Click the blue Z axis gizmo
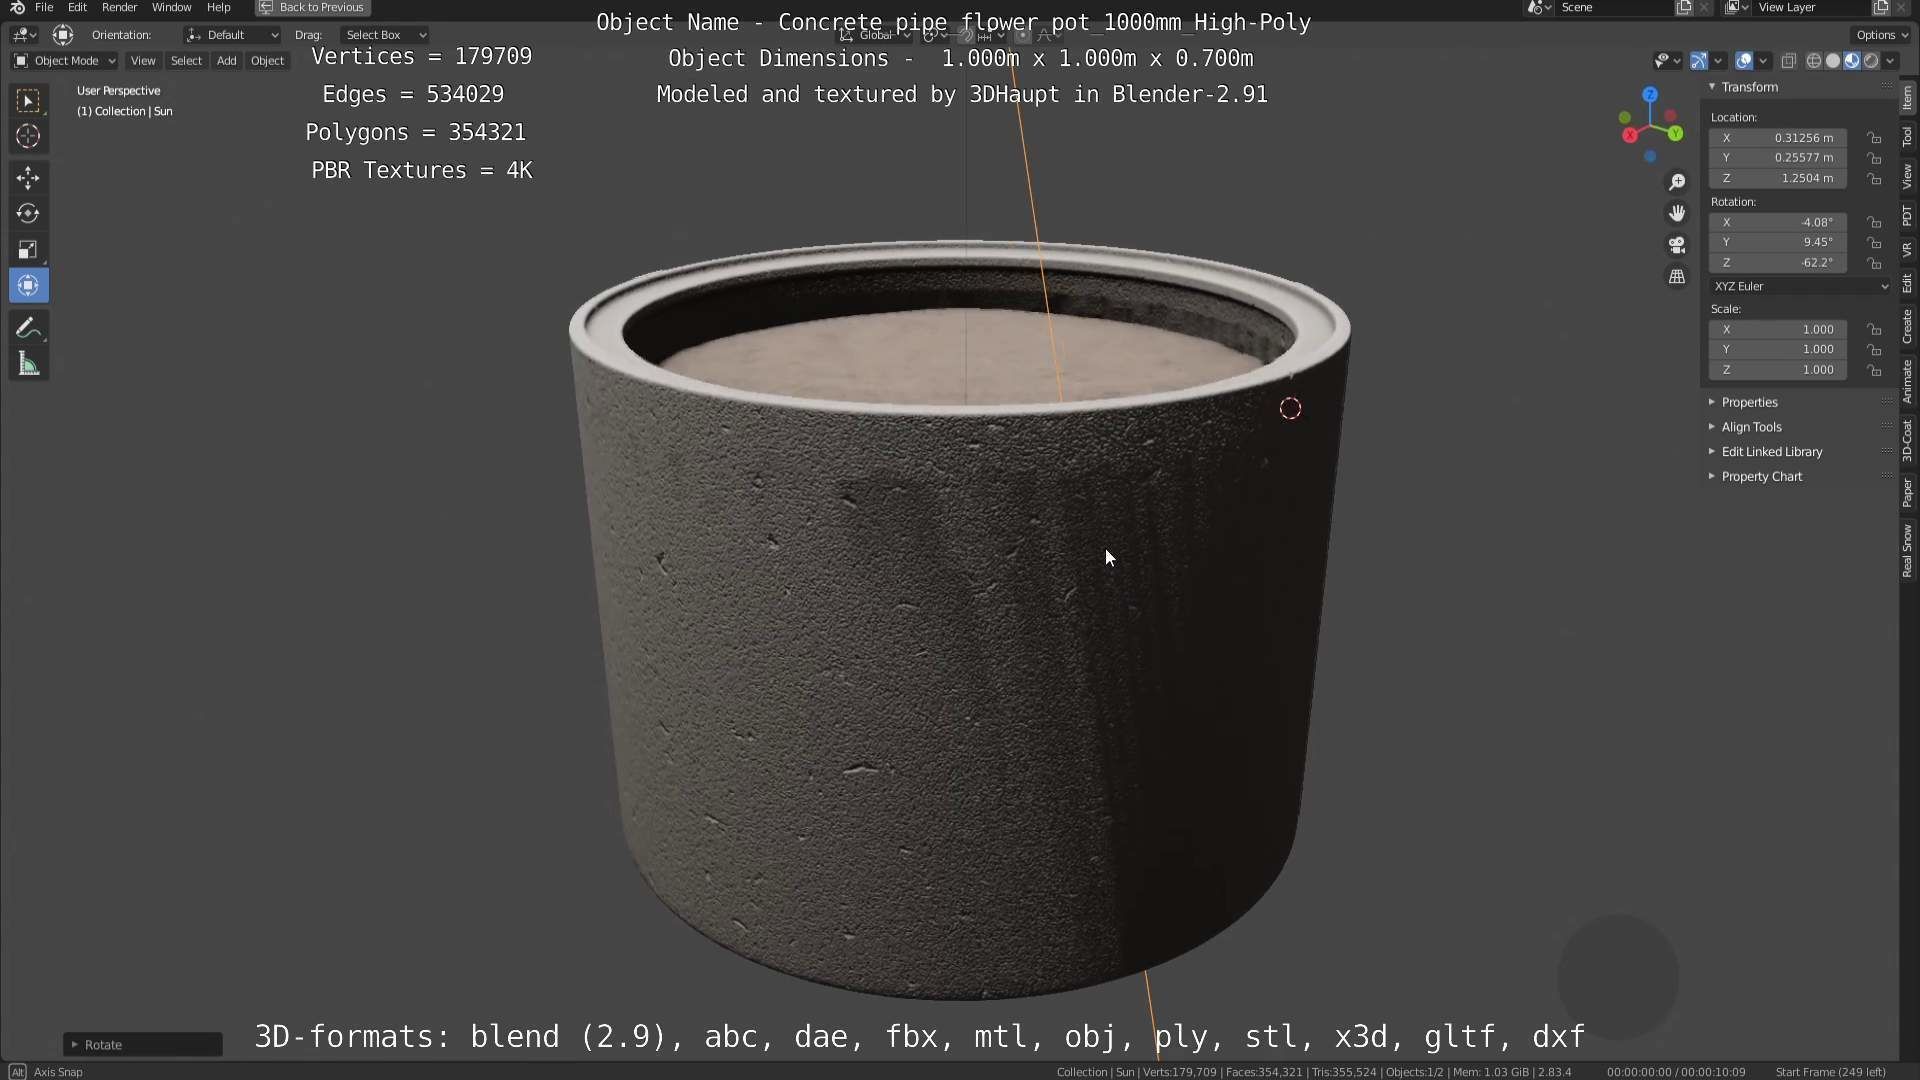The width and height of the screenshot is (1920, 1080). point(1650,94)
